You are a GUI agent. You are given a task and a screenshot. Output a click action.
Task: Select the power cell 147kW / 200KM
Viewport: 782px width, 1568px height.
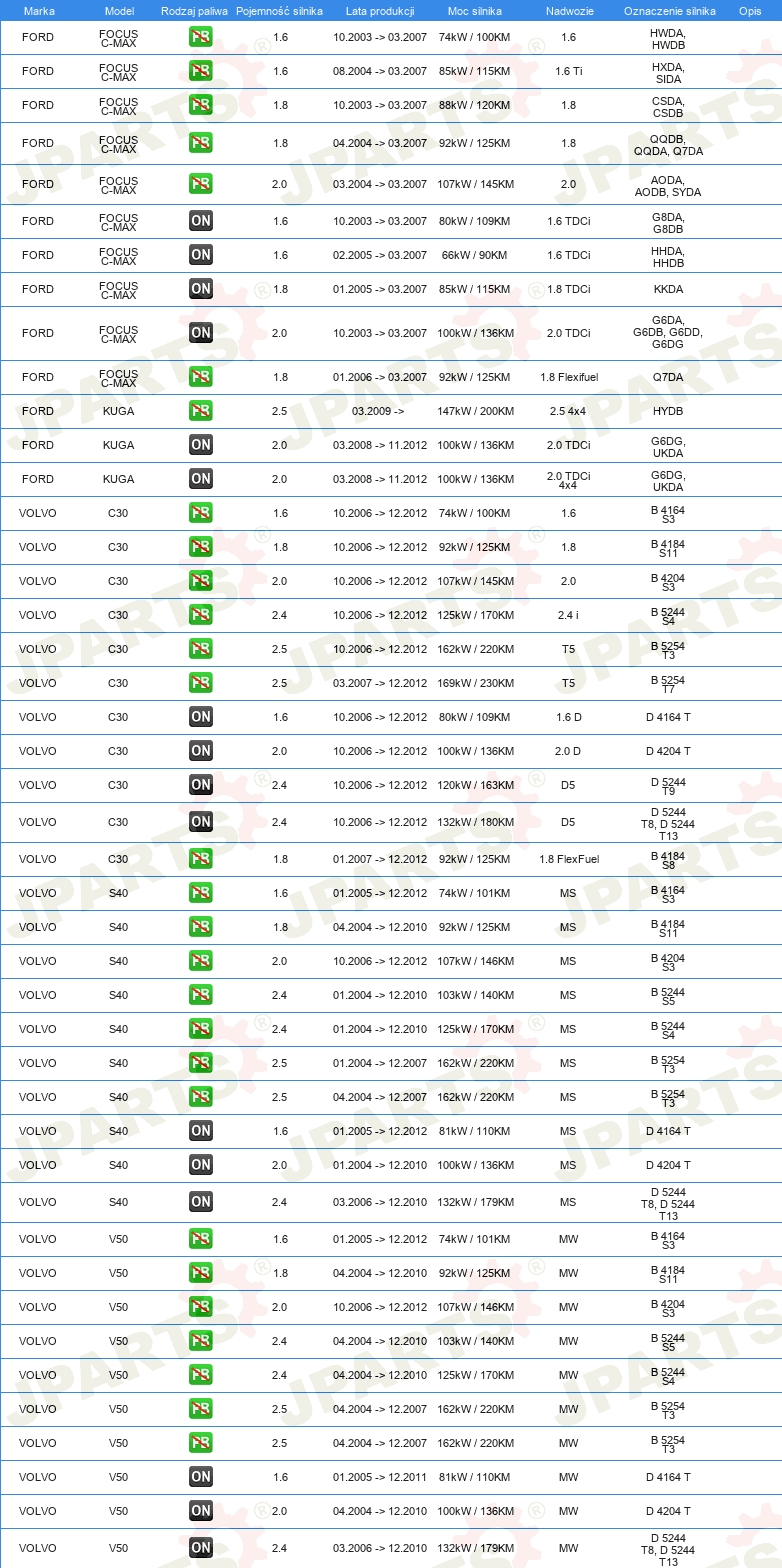click(x=475, y=412)
